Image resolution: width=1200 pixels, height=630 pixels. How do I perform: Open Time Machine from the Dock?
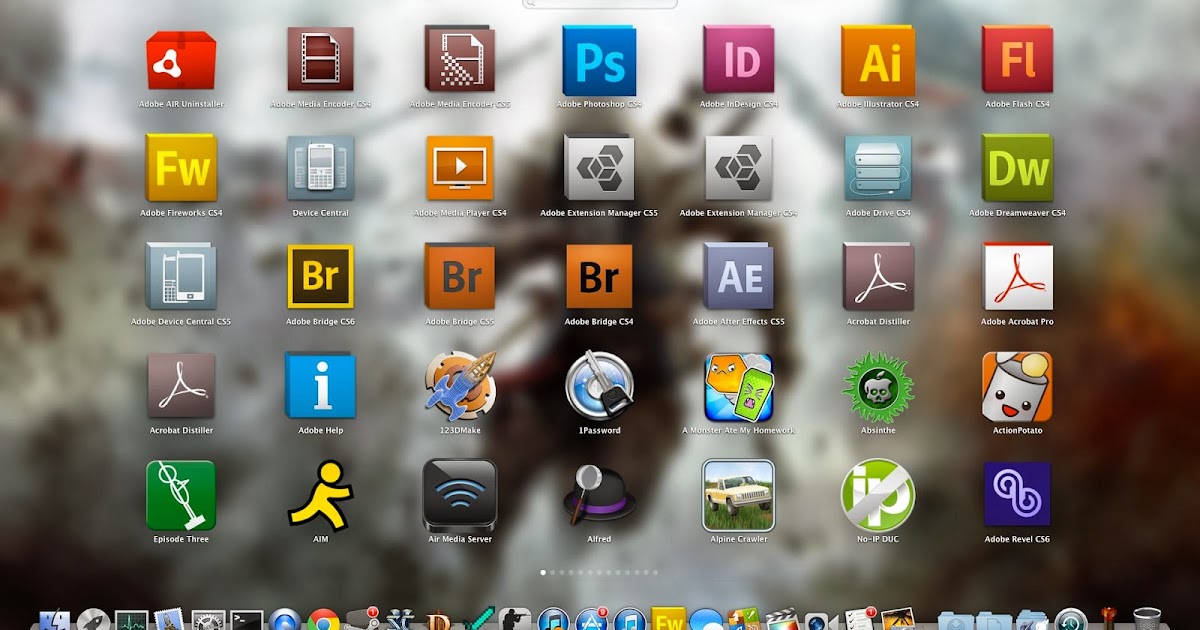pyautogui.click(x=1070, y=620)
